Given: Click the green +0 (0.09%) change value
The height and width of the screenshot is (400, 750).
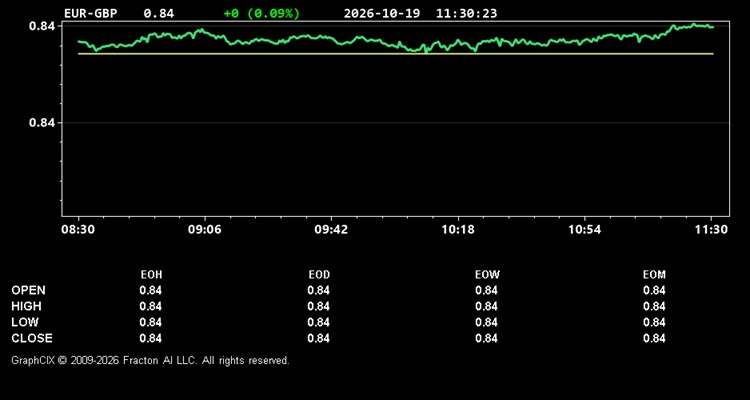Looking at the screenshot, I should (262, 13).
